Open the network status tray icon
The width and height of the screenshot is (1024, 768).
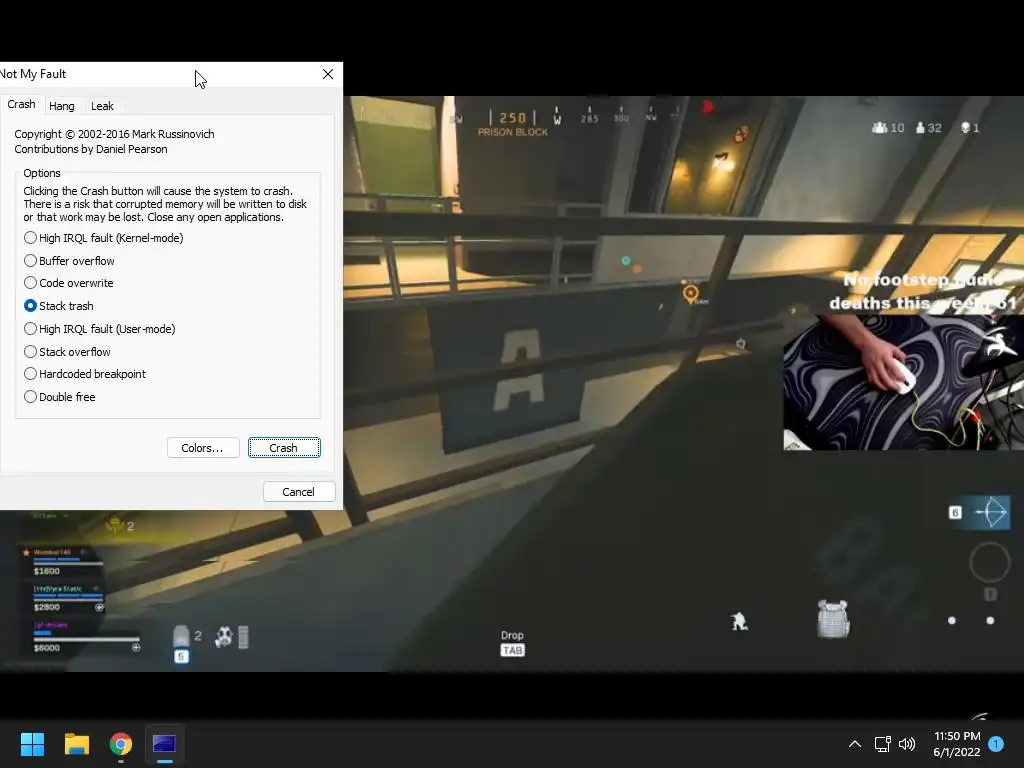click(882, 744)
